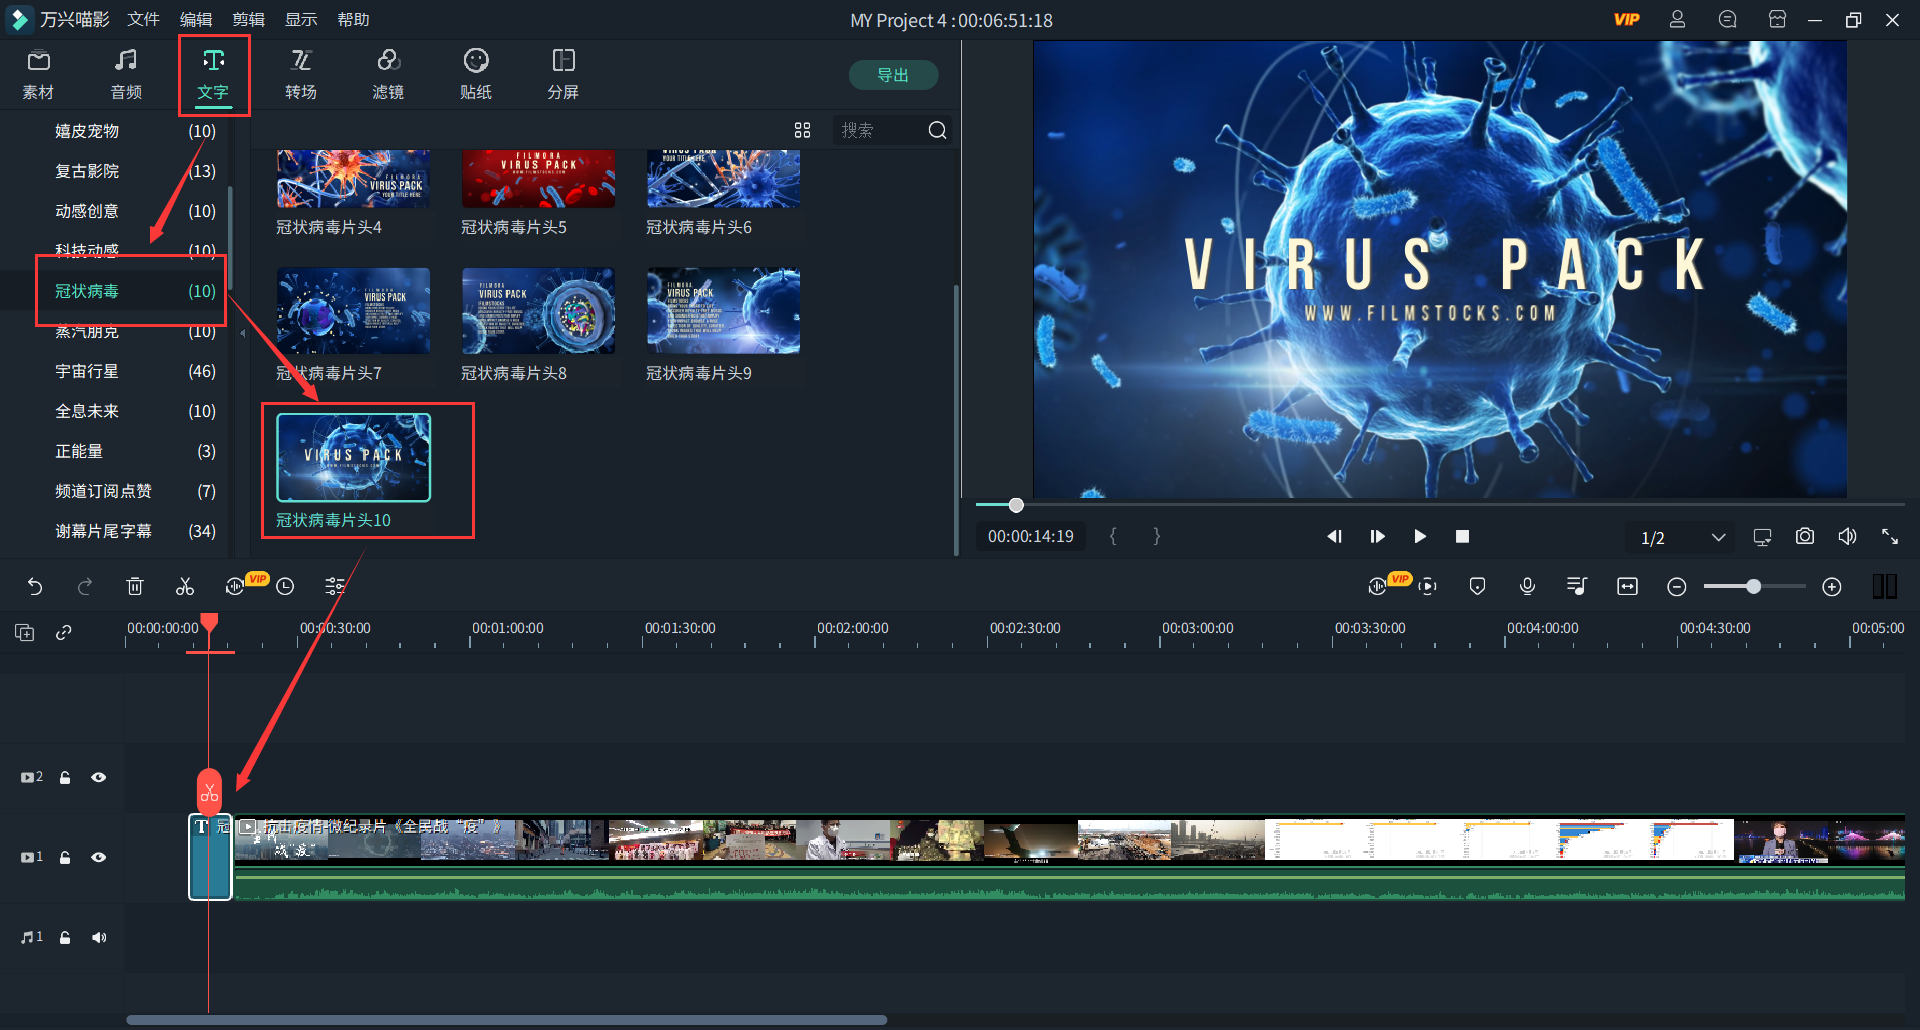Open the 贴纸 stickers tab
The height and width of the screenshot is (1030, 1920).
[476, 75]
